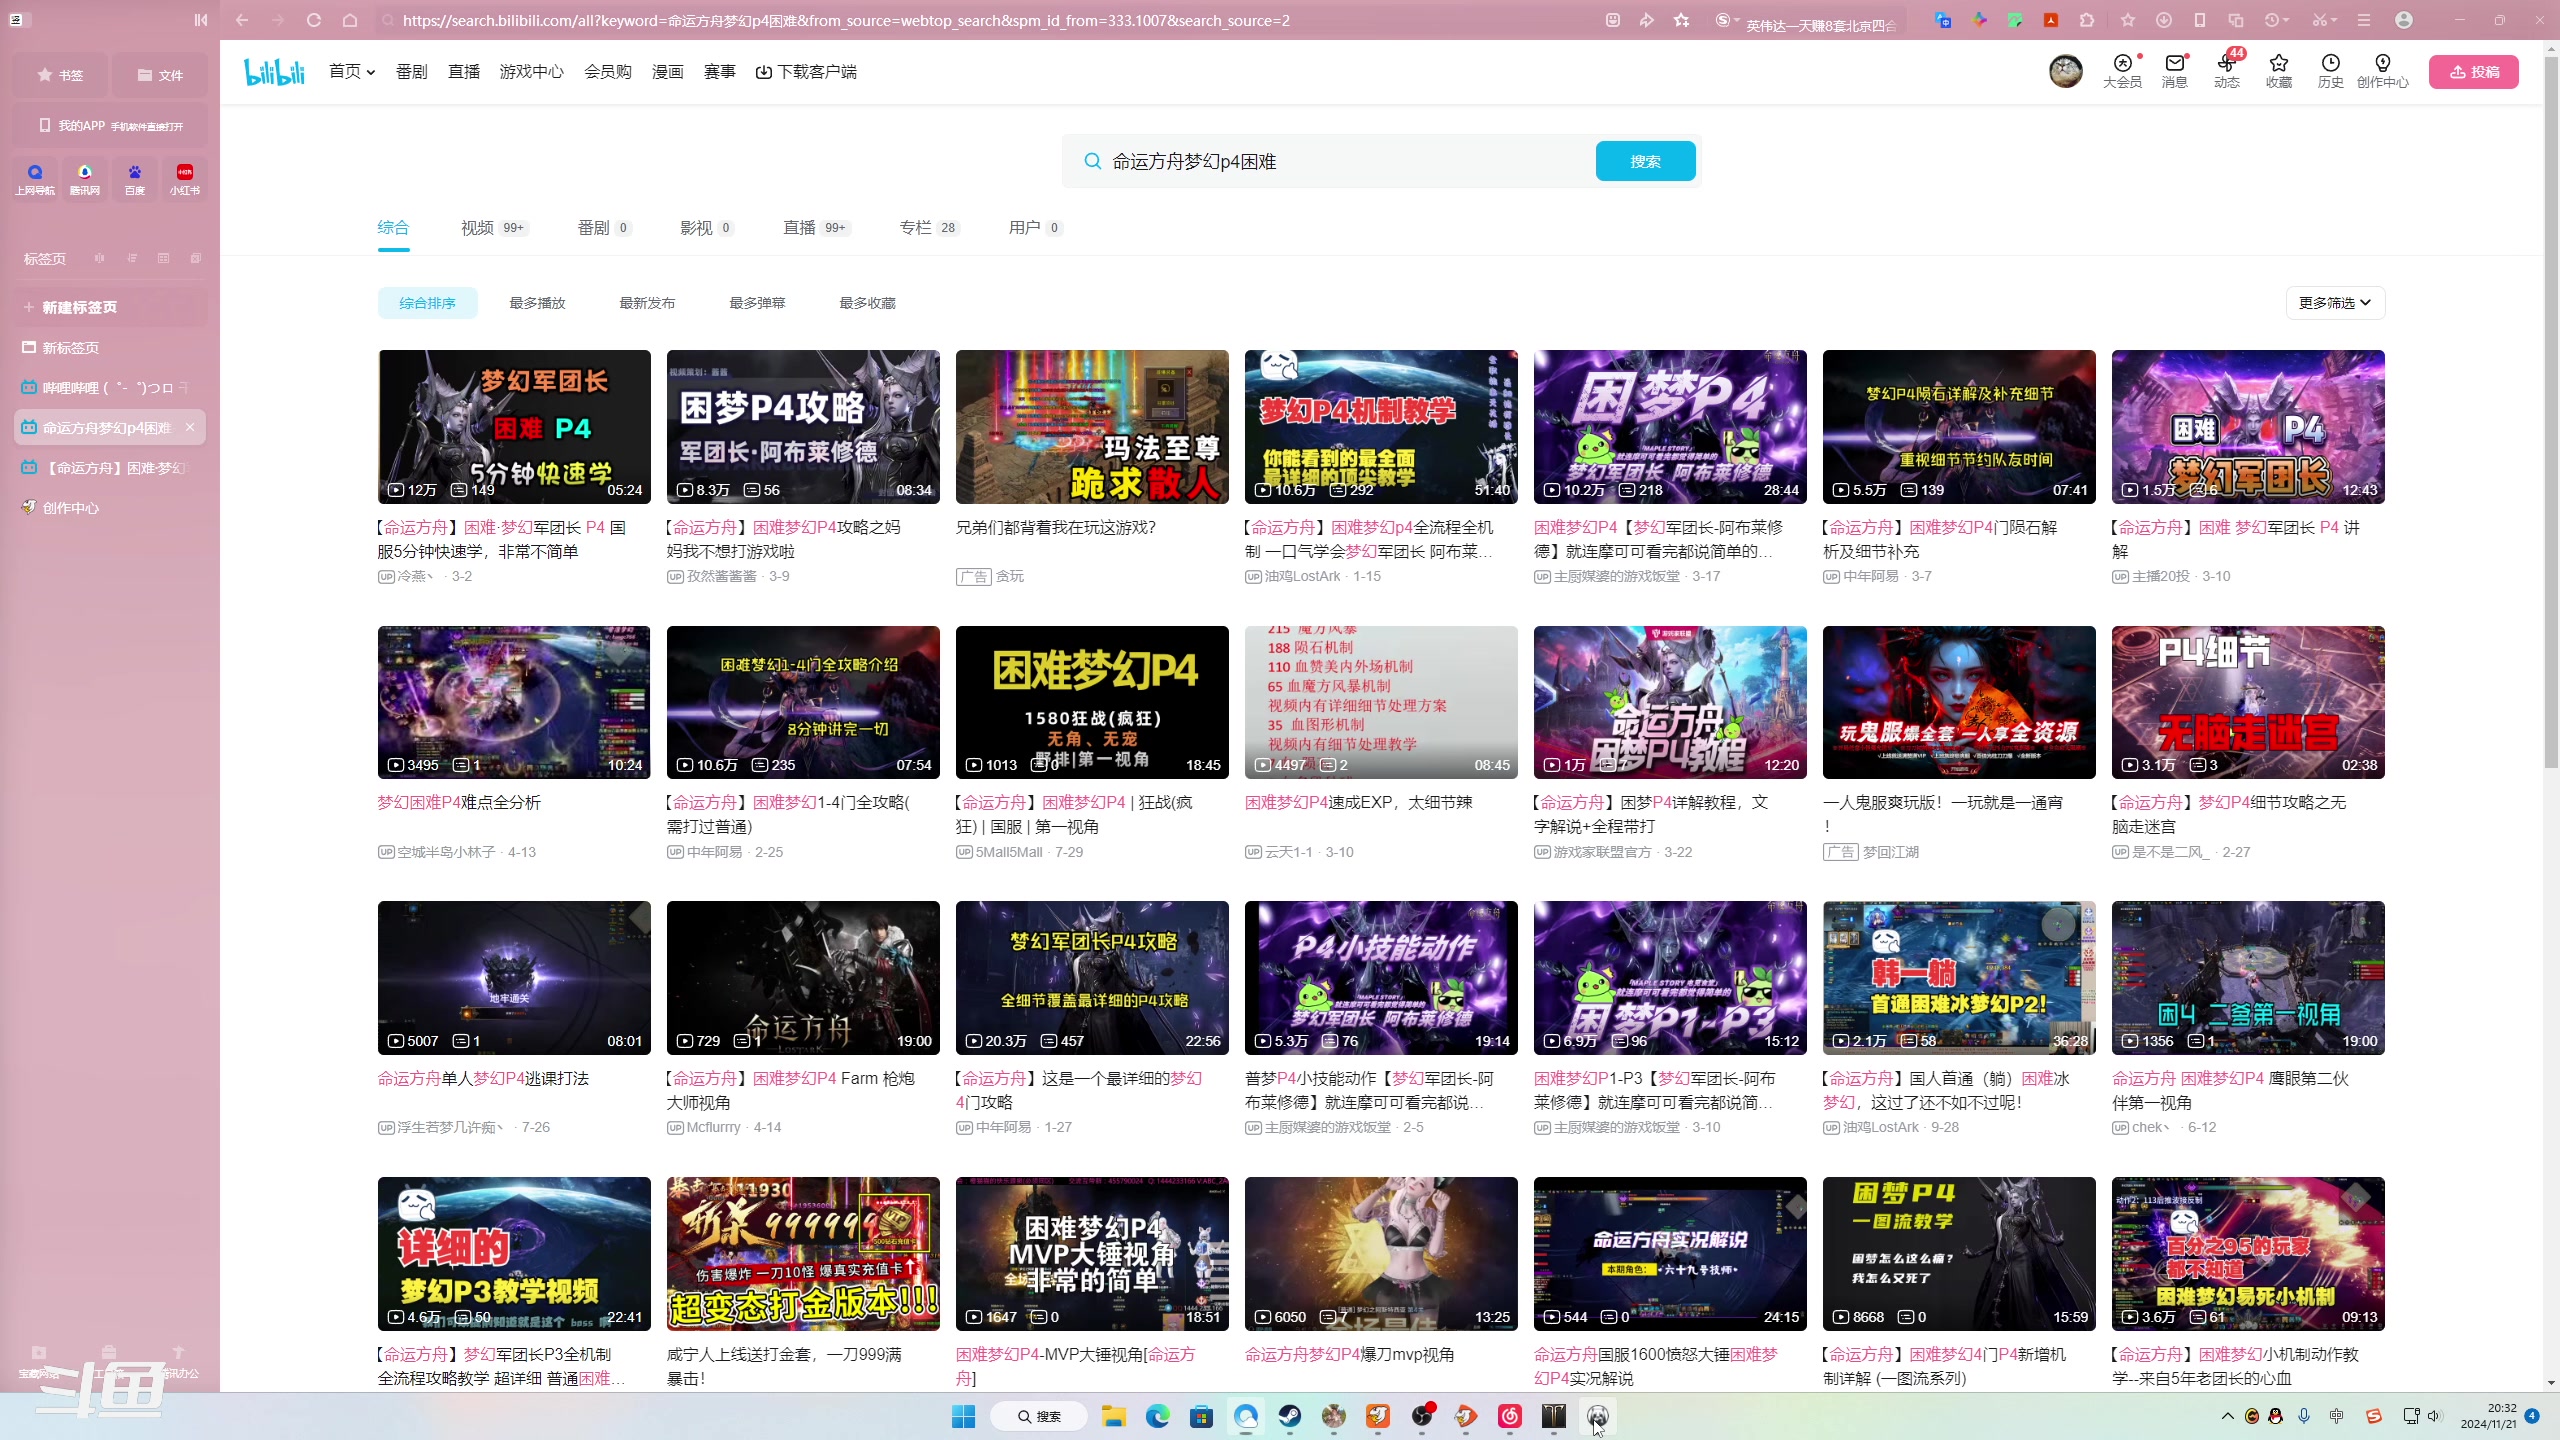Add bookmark with star-plus icon in address bar
Screen dimensions: 2560x1440
pos(1682,20)
